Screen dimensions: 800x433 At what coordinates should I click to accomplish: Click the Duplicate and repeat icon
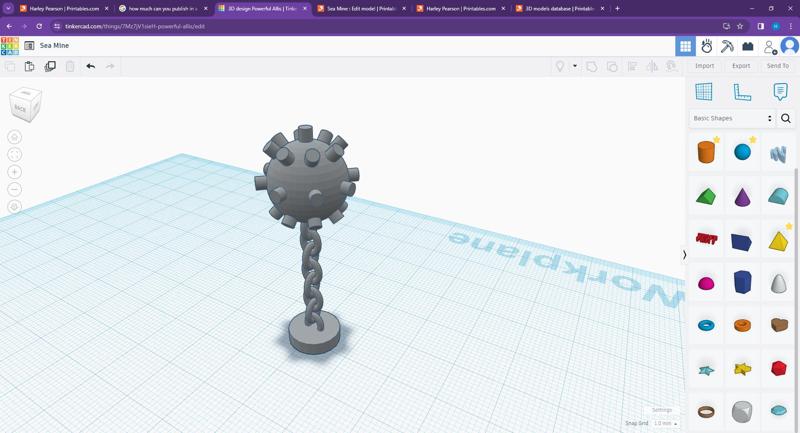50,66
